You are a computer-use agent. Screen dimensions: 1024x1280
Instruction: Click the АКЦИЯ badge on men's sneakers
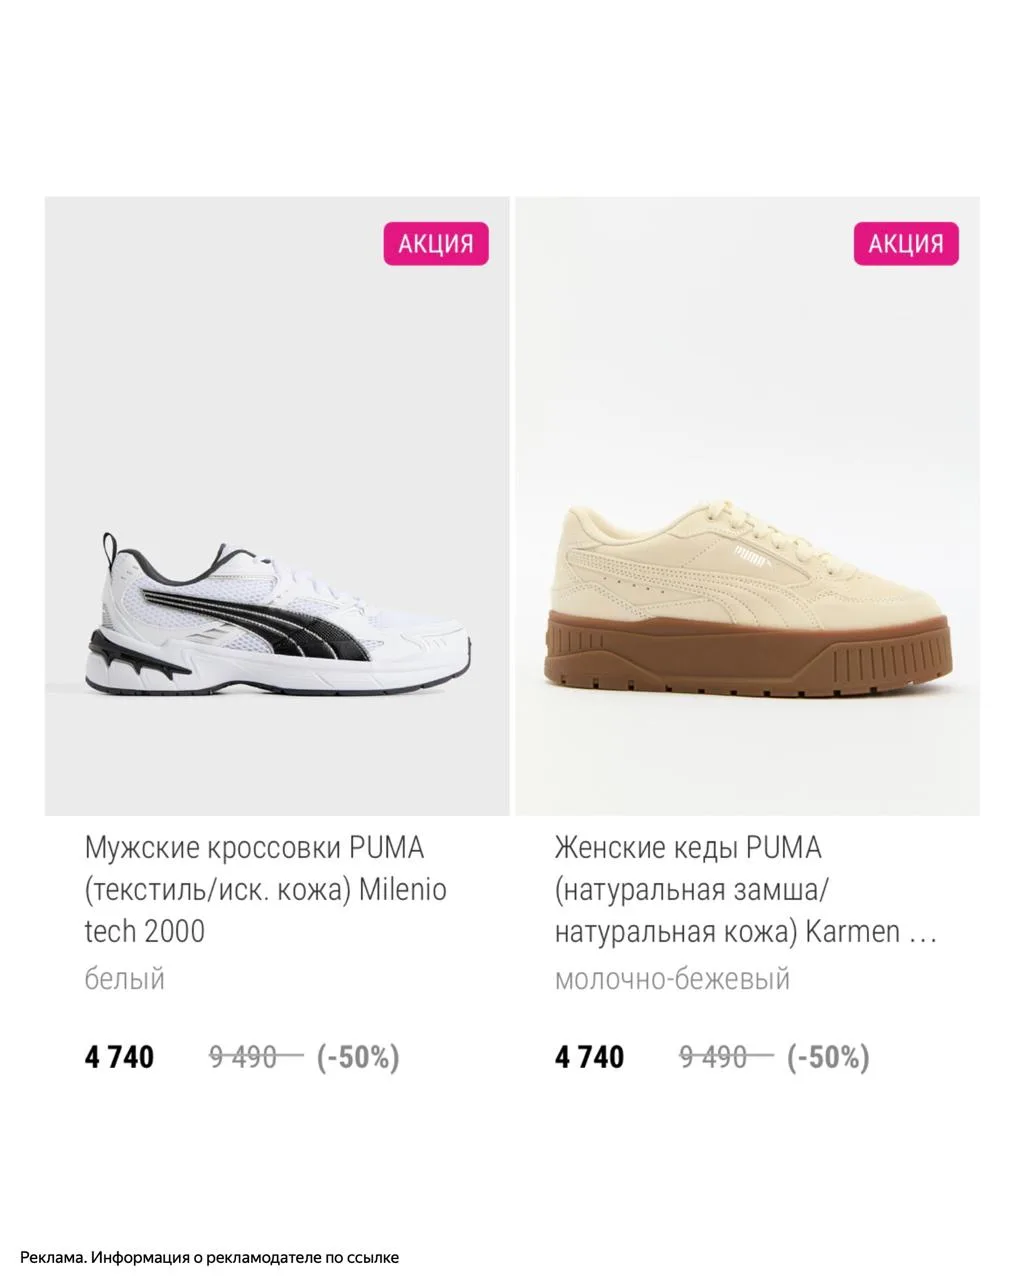(x=436, y=243)
